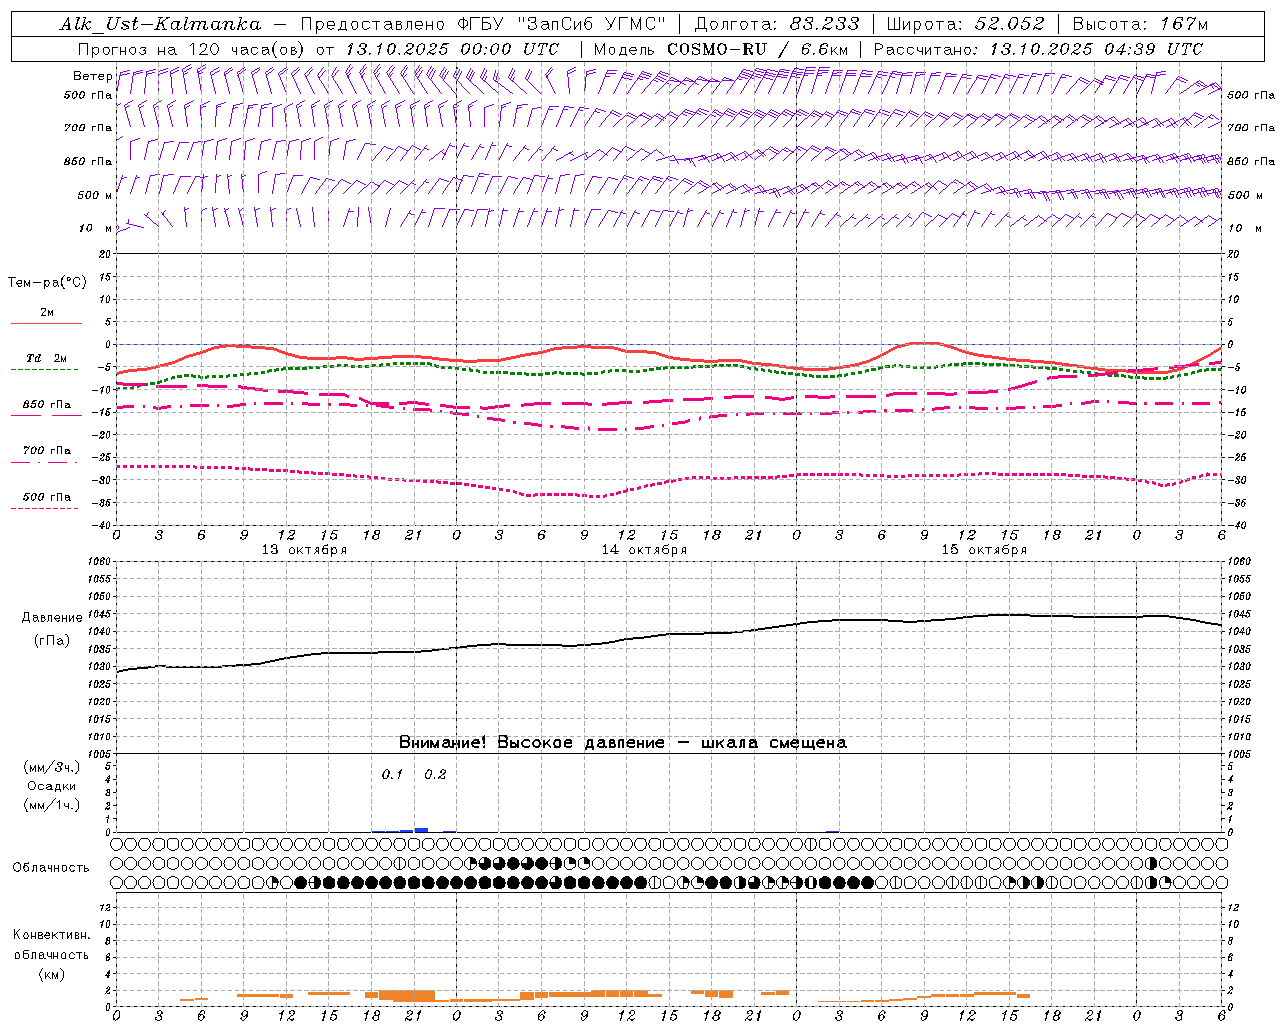Click the 10 м wind level label on the left
The height and width of the screenshot is (1024, 1280).
(96, 228)
